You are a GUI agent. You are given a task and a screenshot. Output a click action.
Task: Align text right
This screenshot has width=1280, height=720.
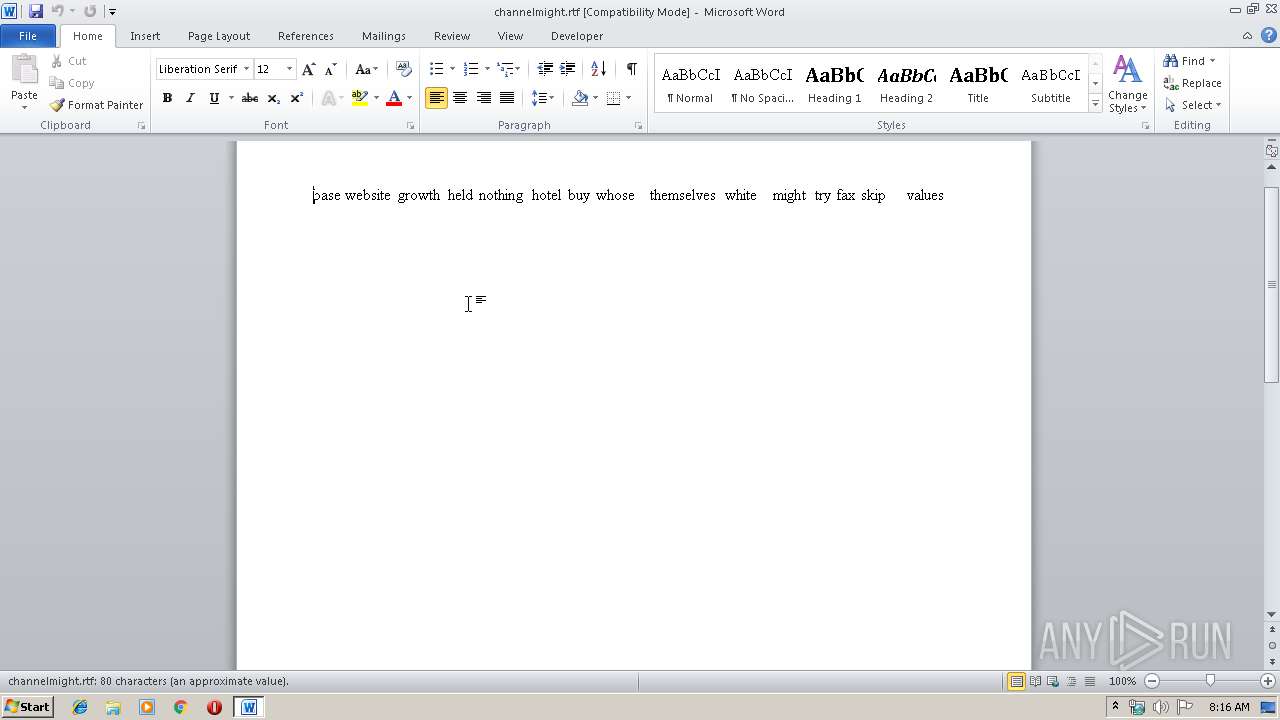coord(483,98)
